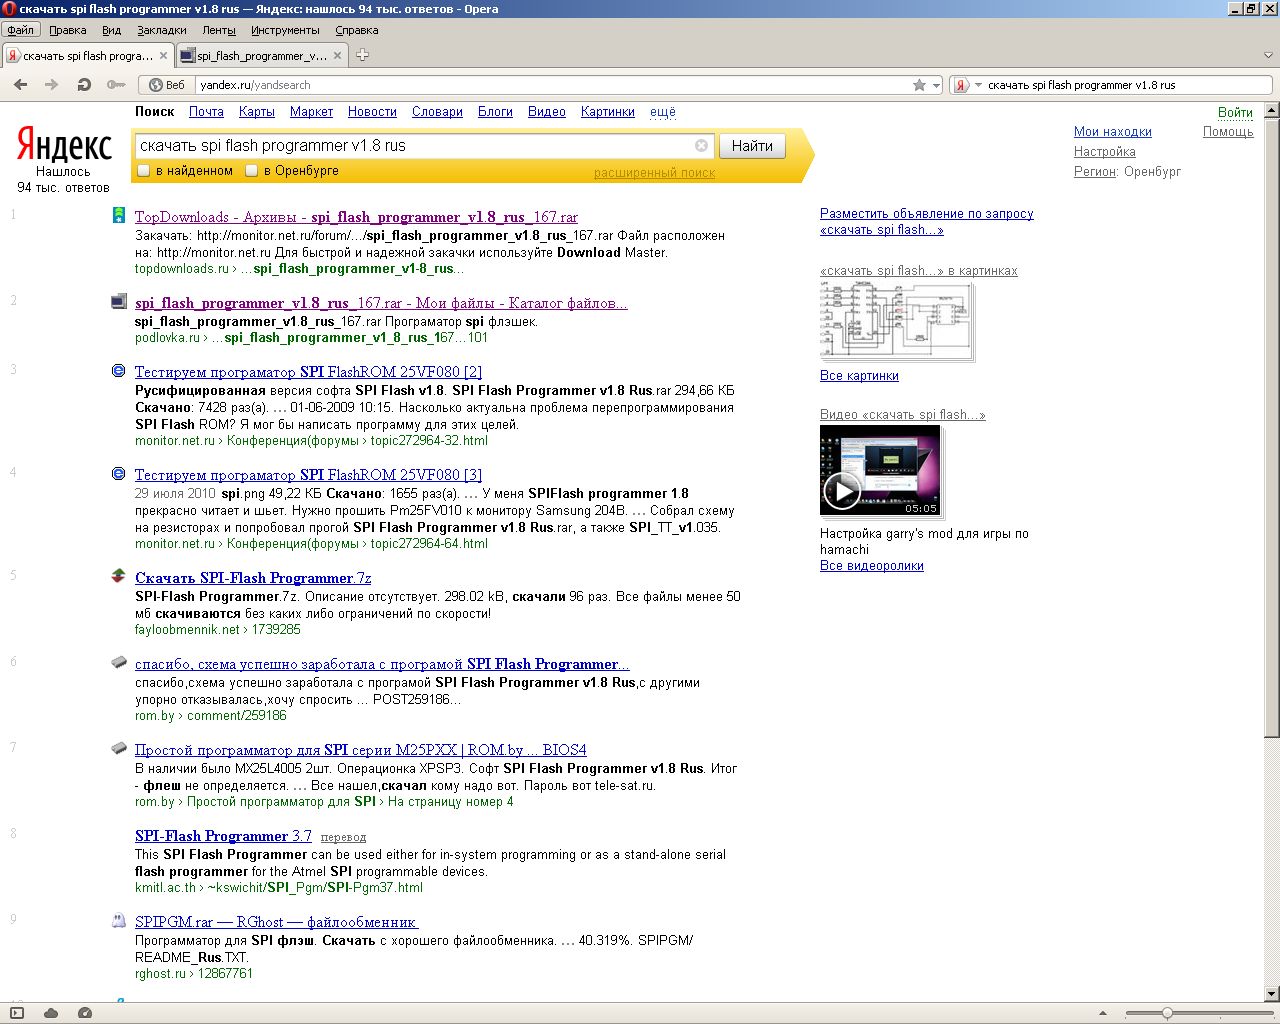Open a new tab with the plus button
The width and height of the screenshot is (1280, 1024).
coord(362,55)
